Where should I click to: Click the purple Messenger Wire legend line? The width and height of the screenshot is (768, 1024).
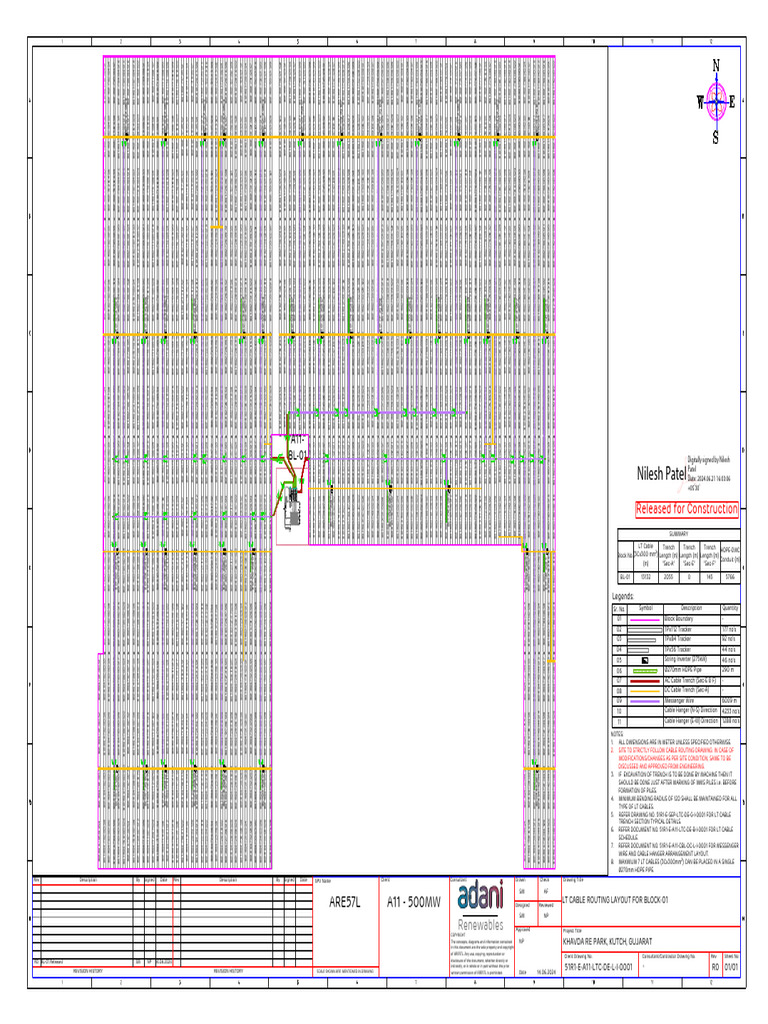tap(645, 701)
